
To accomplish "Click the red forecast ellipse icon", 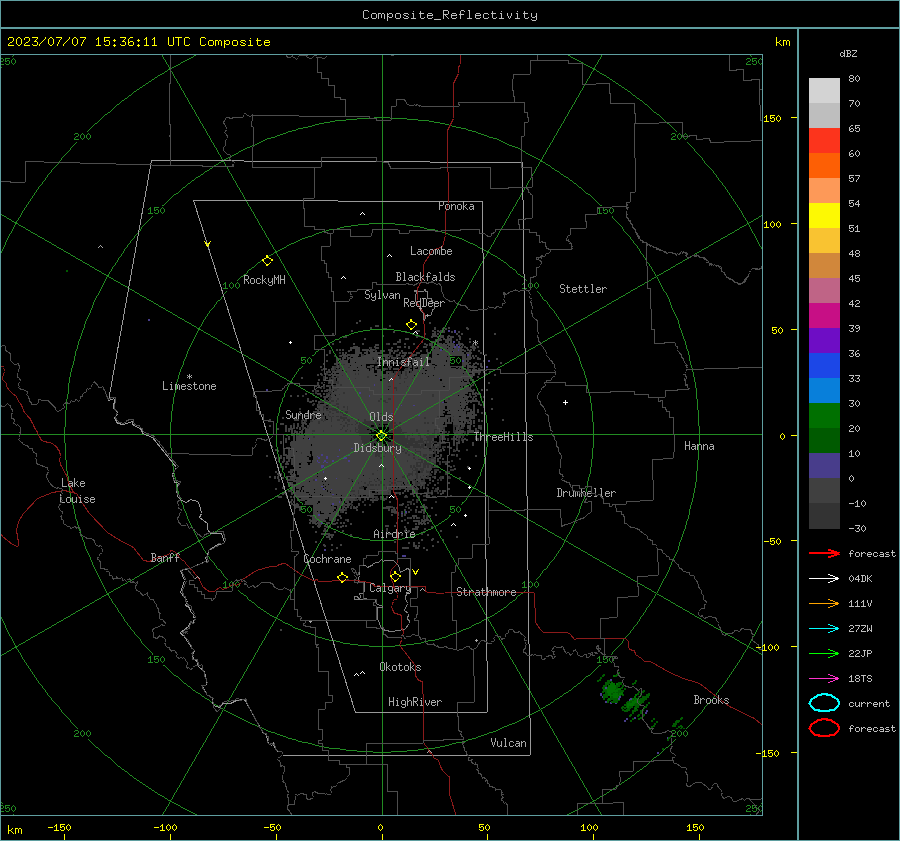I will [x=824, y=728].
